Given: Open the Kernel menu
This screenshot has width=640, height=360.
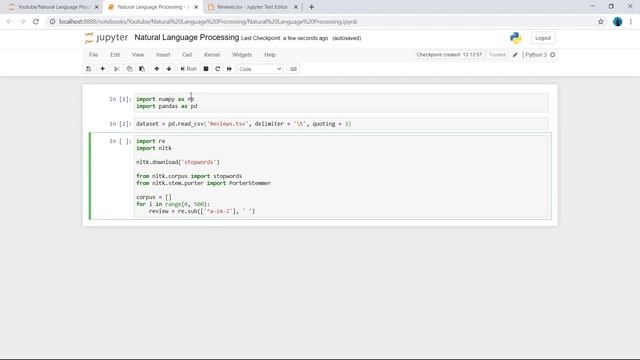Looking at the screenshot, I should [212, 55].
